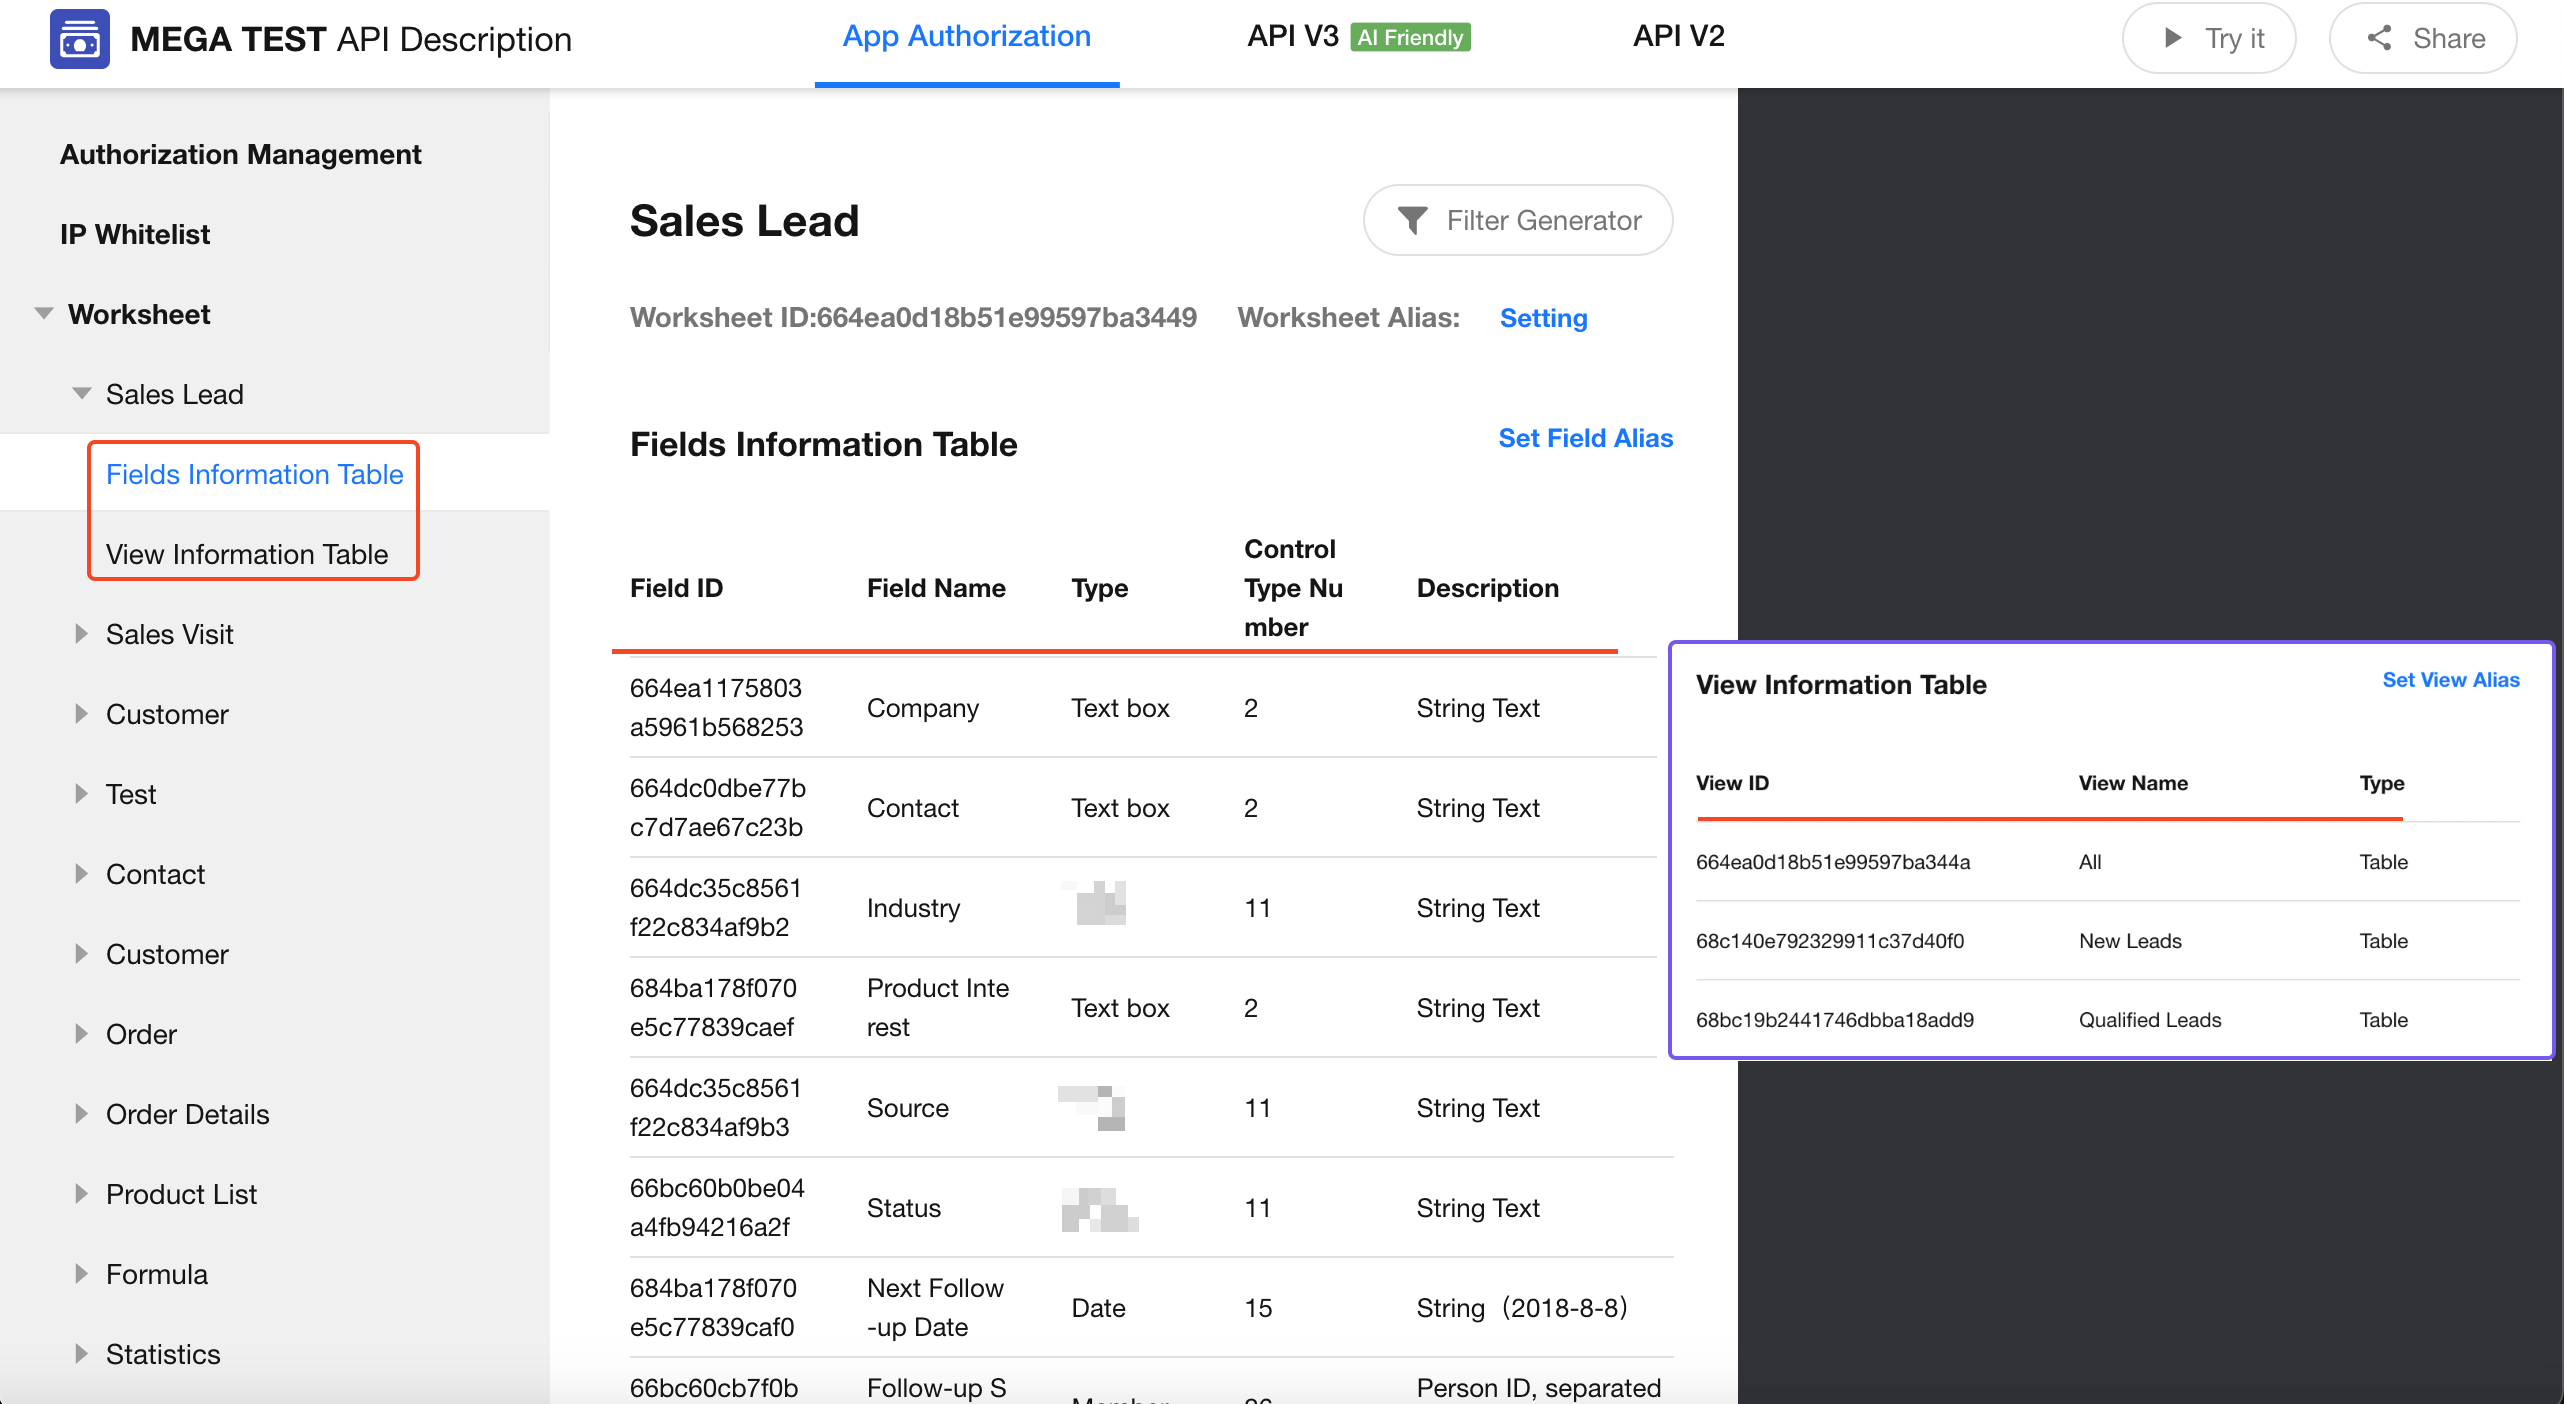The height and width of the screenshot is (1404, 2564).
Task: Expand the Sales Visit worksheet
Action: (82, 634)
